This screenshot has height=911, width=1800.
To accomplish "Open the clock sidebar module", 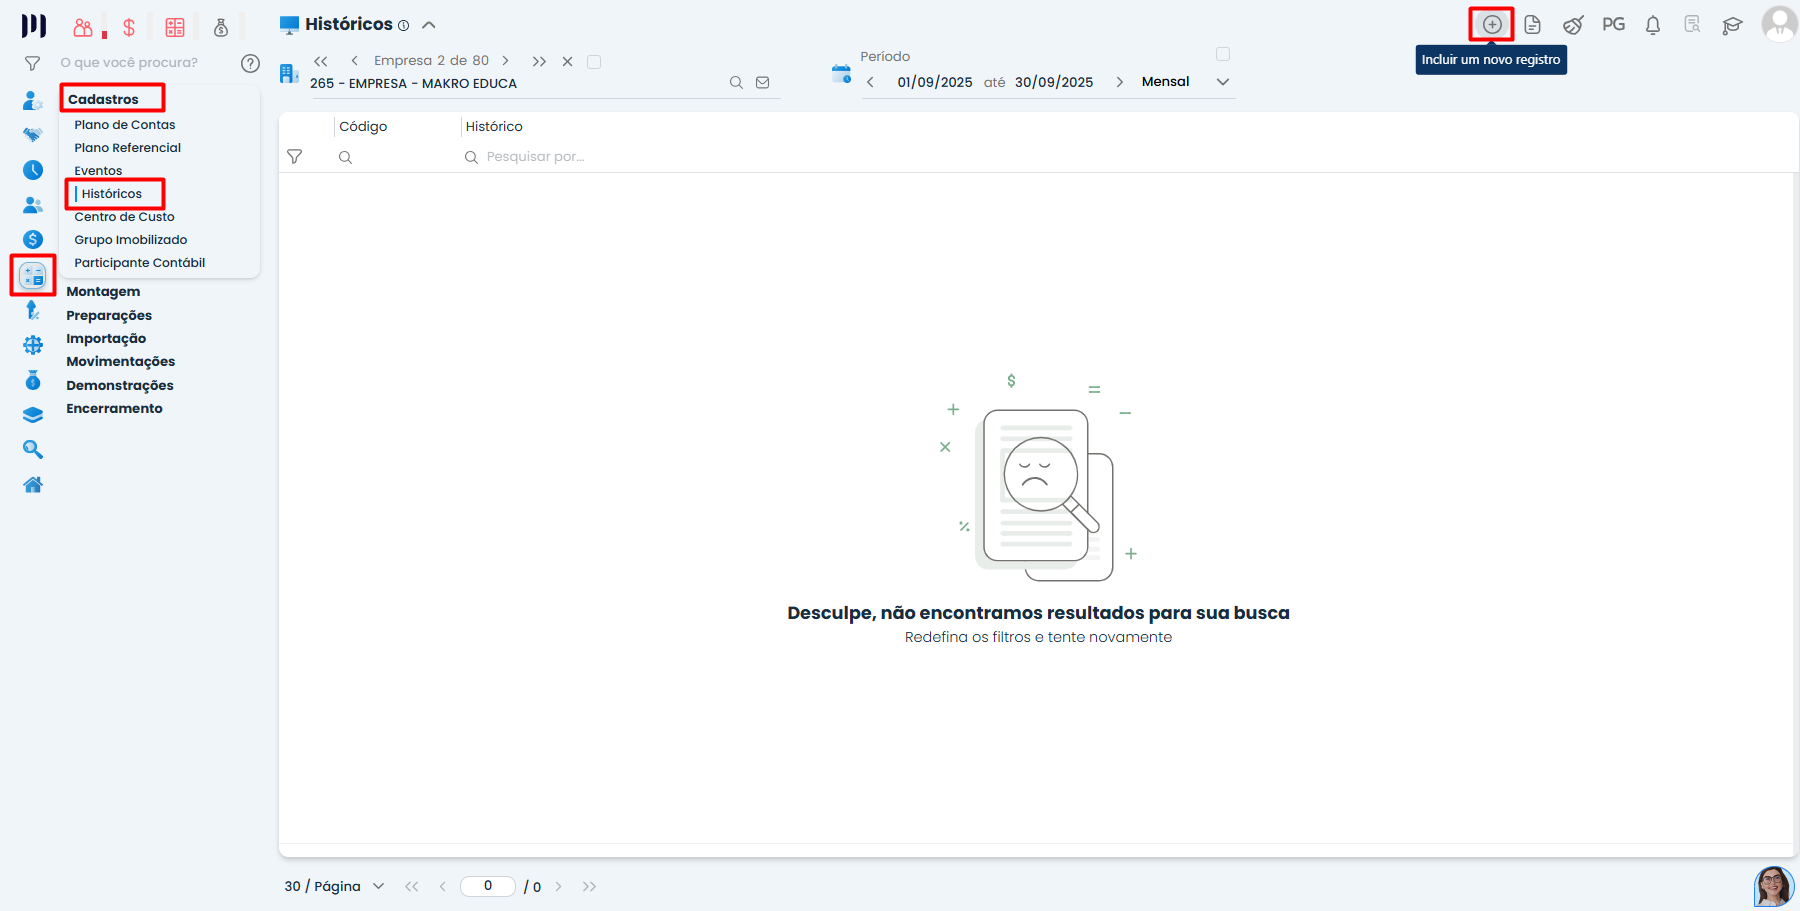I will pos(33,170).
